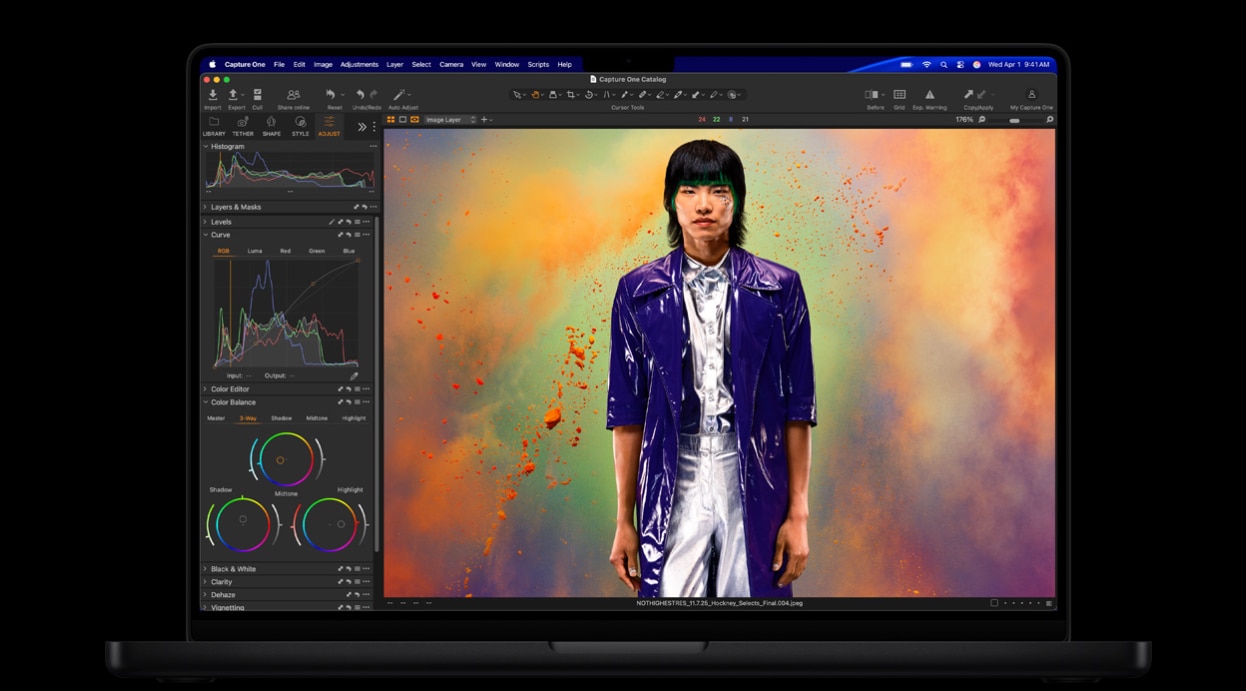The image size is (1246, 691).
Task: Click the Import icon in the toolbar
Action: click(x=212, y=95)
